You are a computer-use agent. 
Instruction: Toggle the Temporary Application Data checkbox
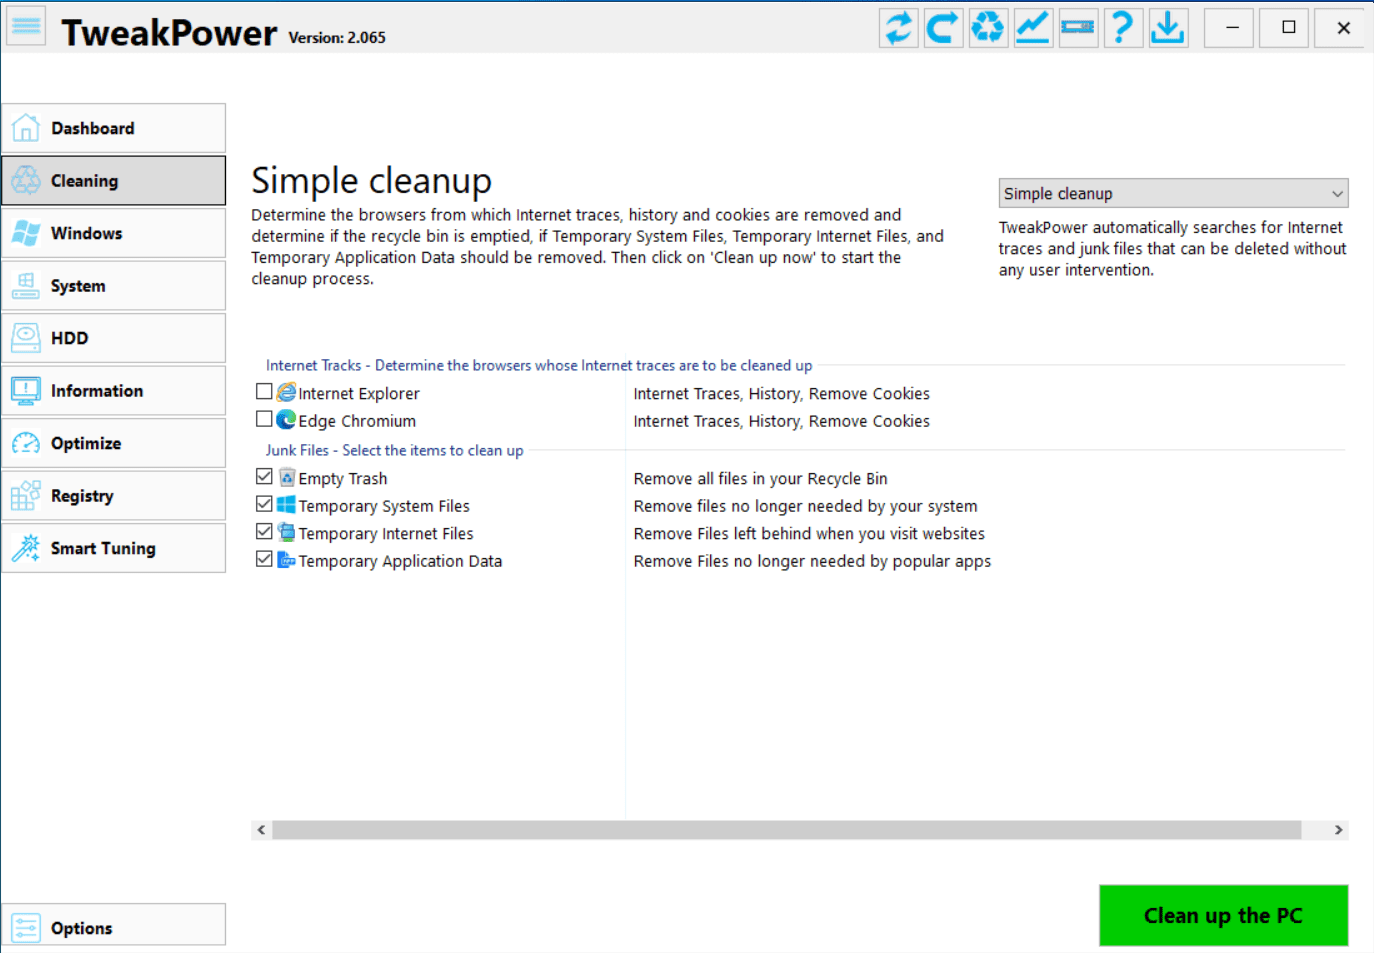[264, 560]
